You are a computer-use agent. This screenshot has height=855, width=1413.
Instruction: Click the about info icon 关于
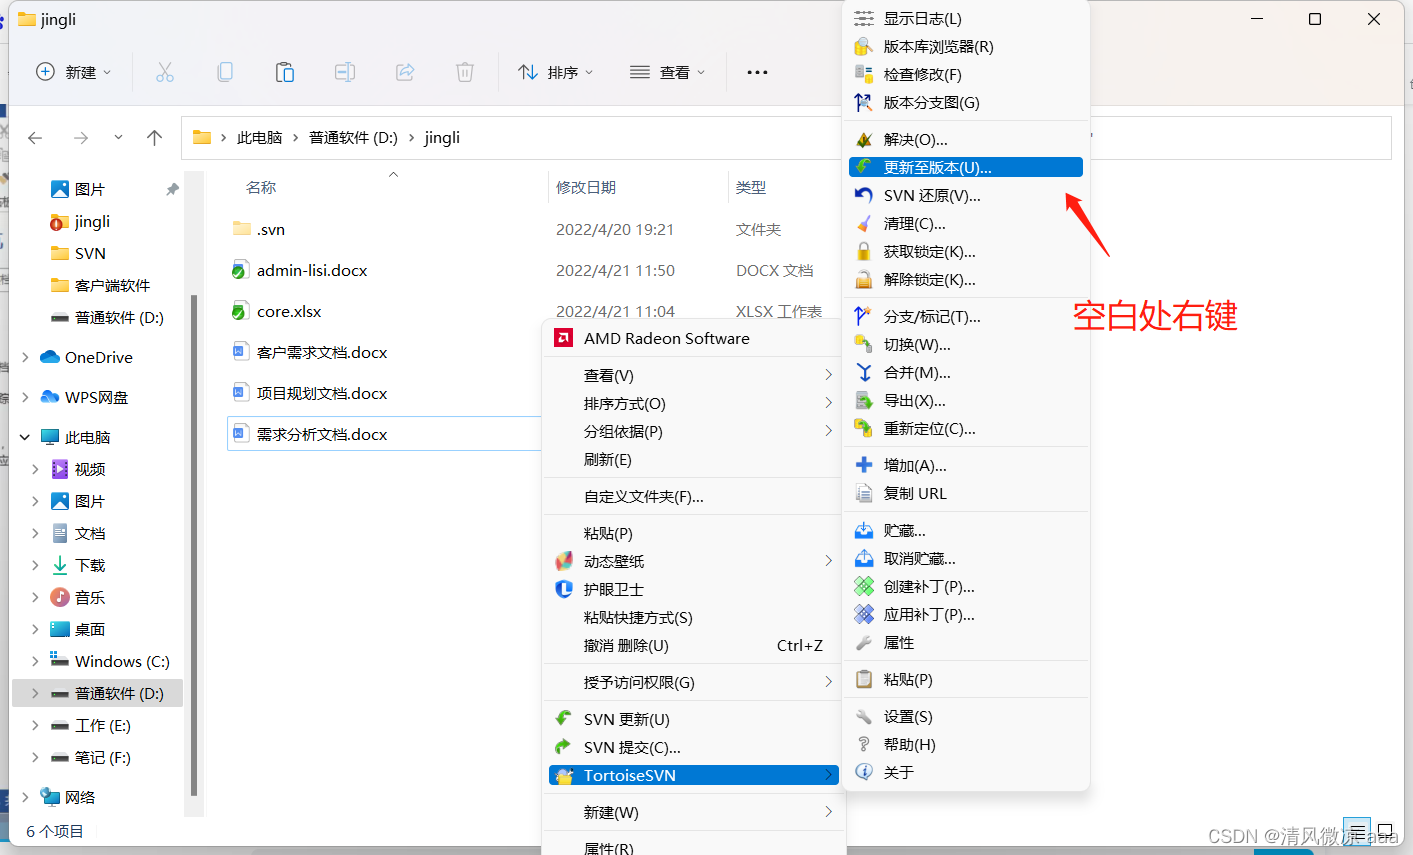click(864, 773)
